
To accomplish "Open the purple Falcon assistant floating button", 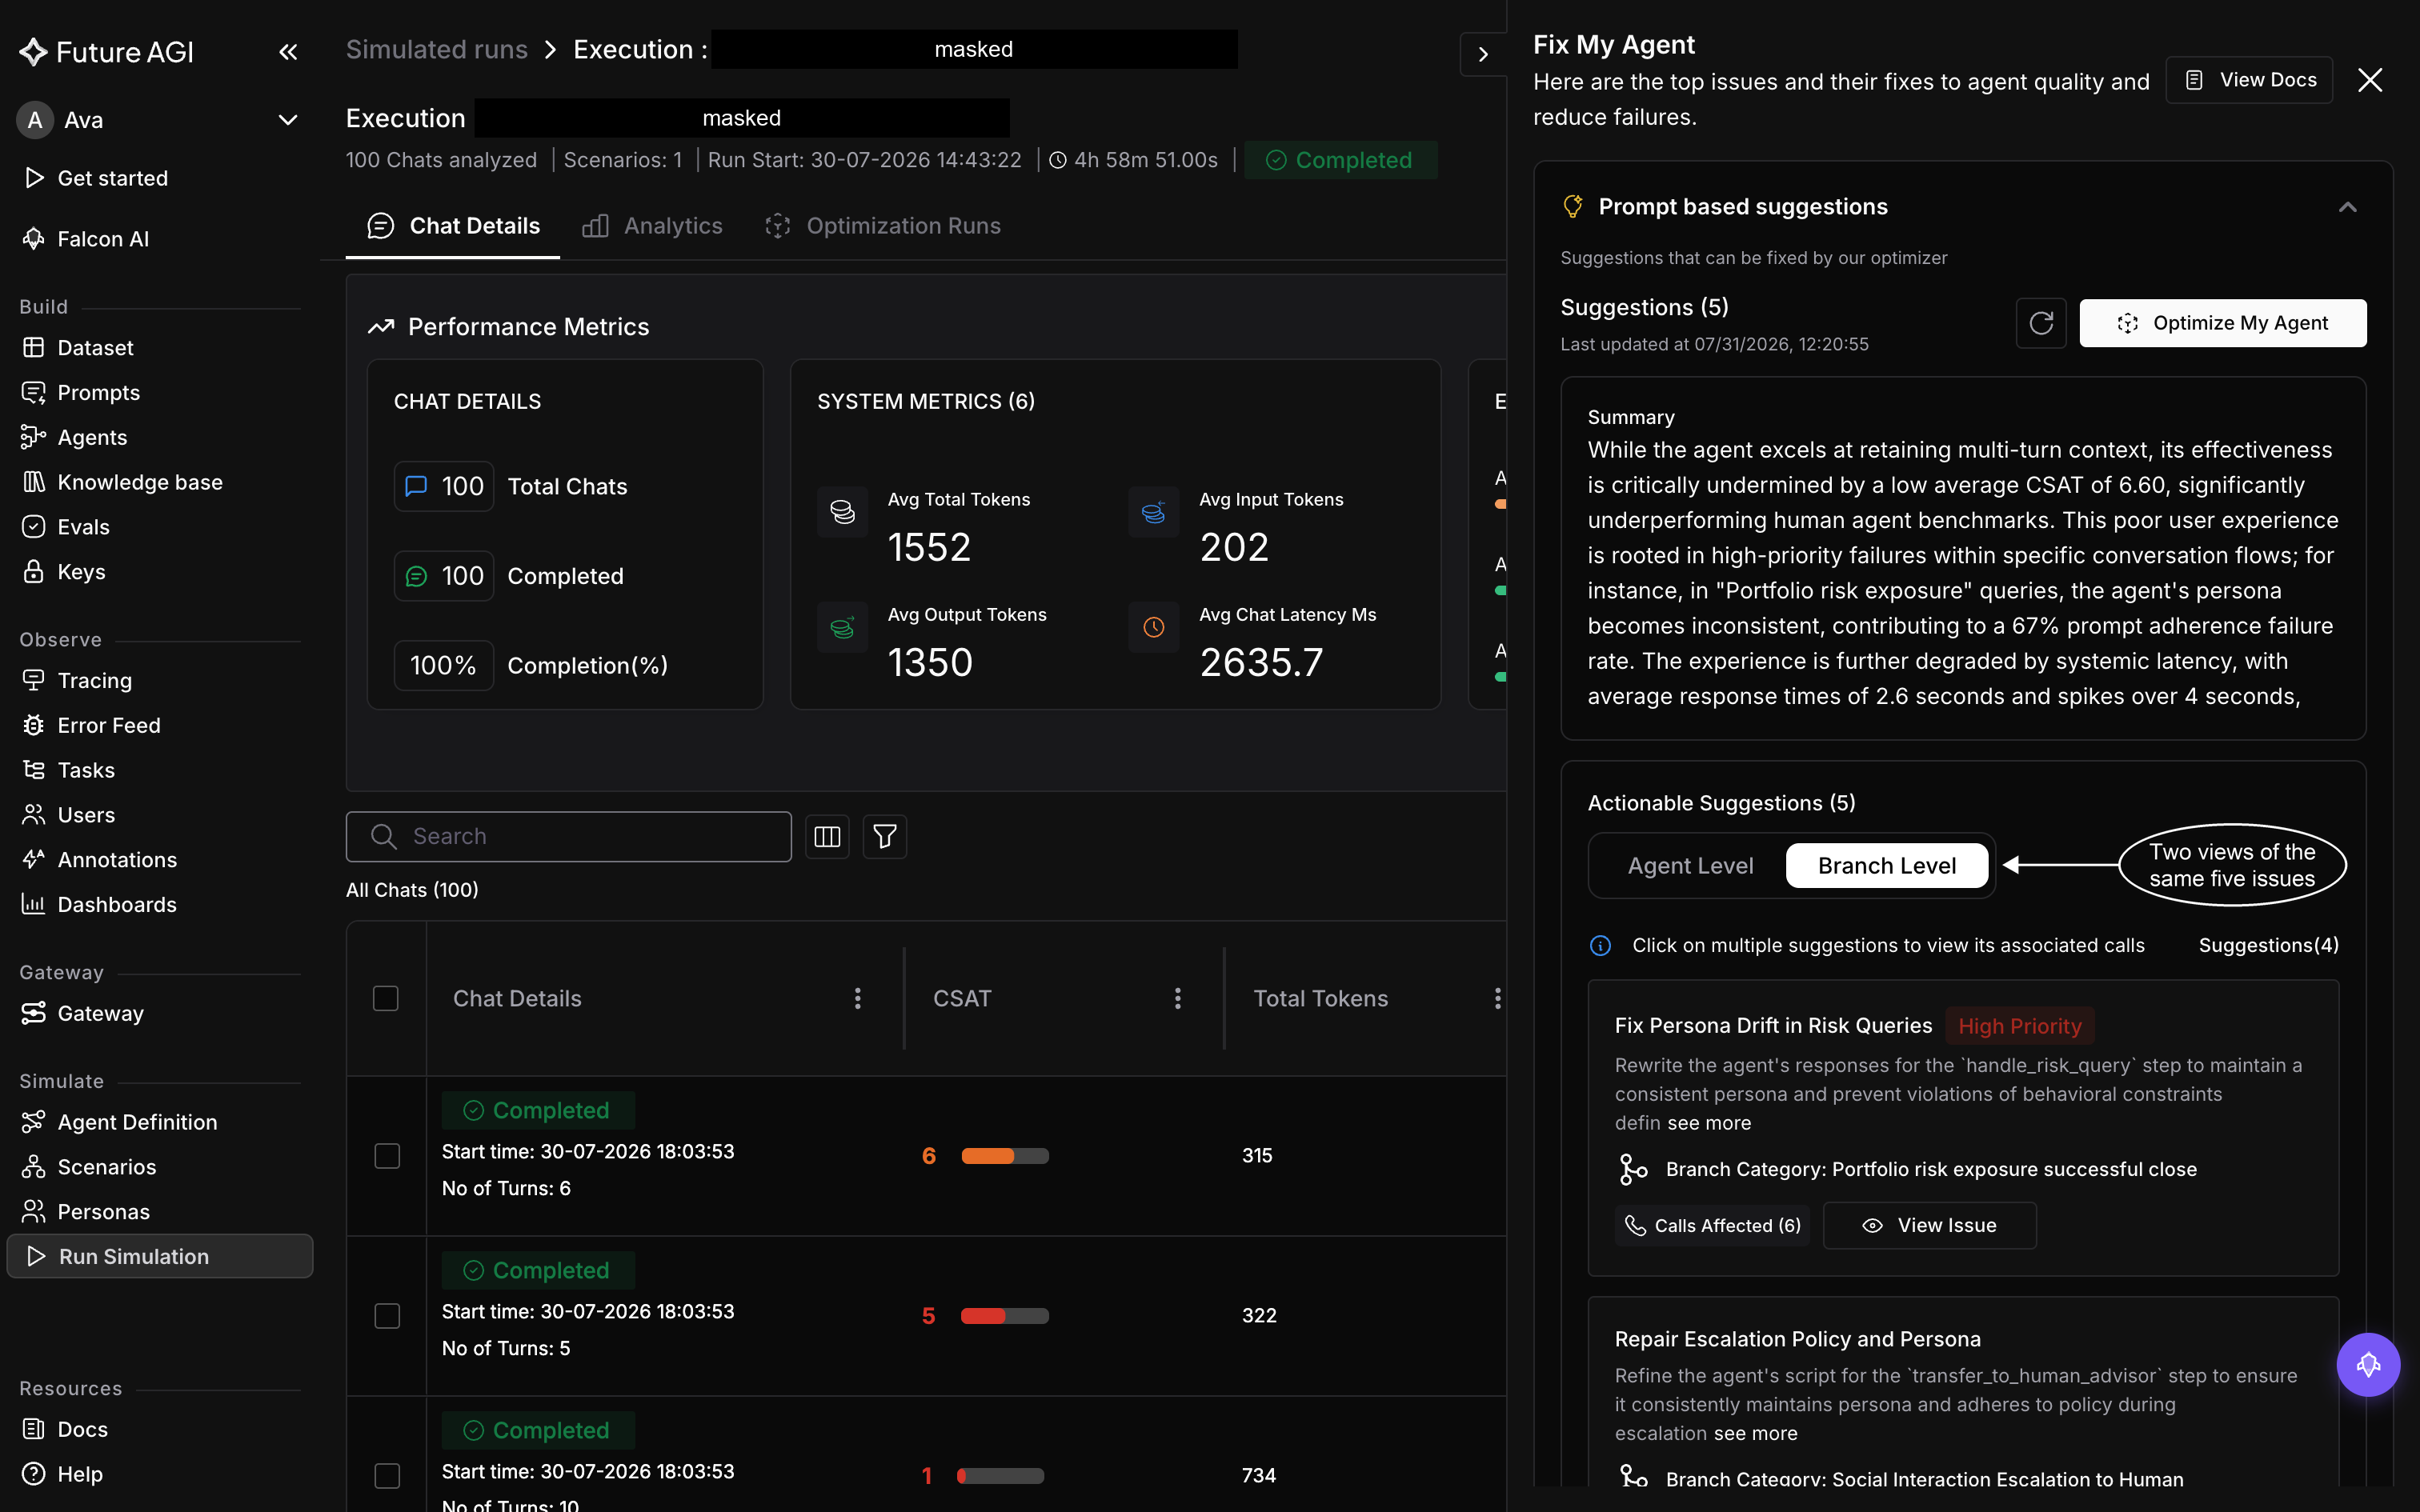I will (2368, 1365).
